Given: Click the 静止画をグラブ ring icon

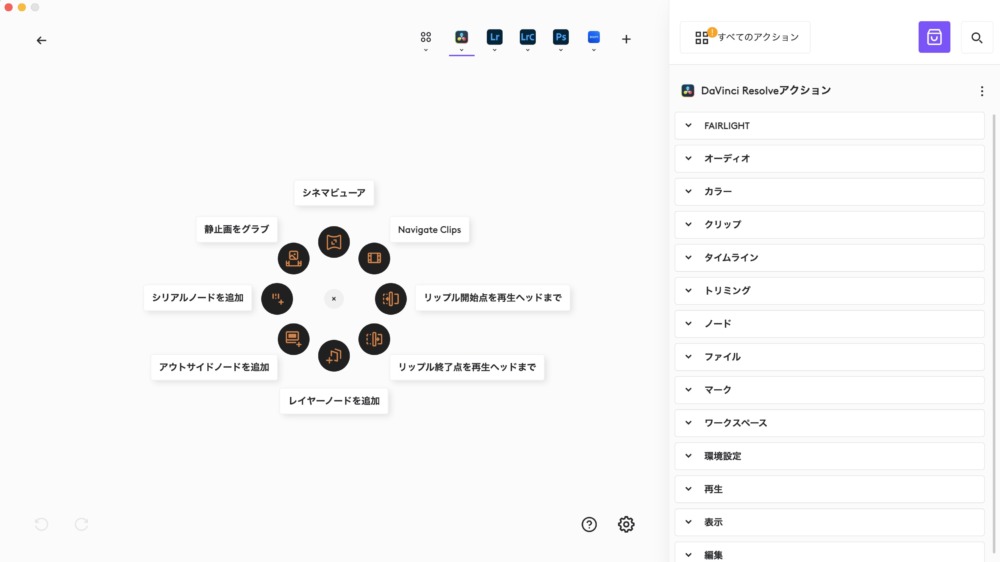Looking at the screenshot, I should coord(293,258).
